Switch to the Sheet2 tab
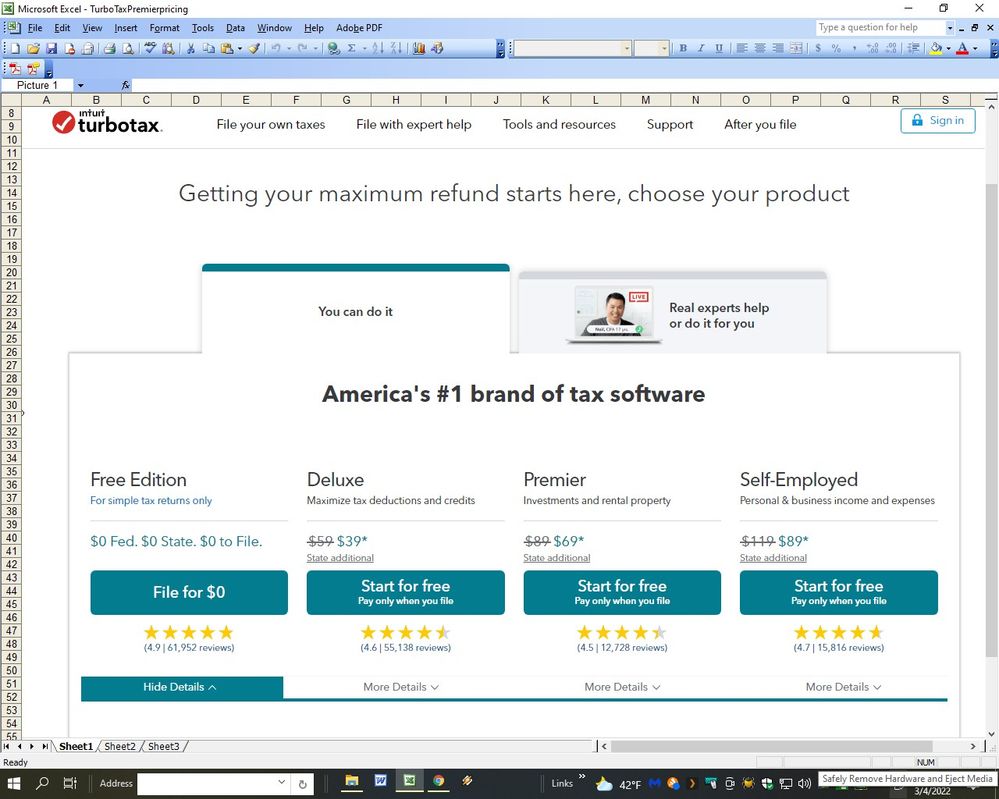Screen dimensions: 999x799 [120, 746]
